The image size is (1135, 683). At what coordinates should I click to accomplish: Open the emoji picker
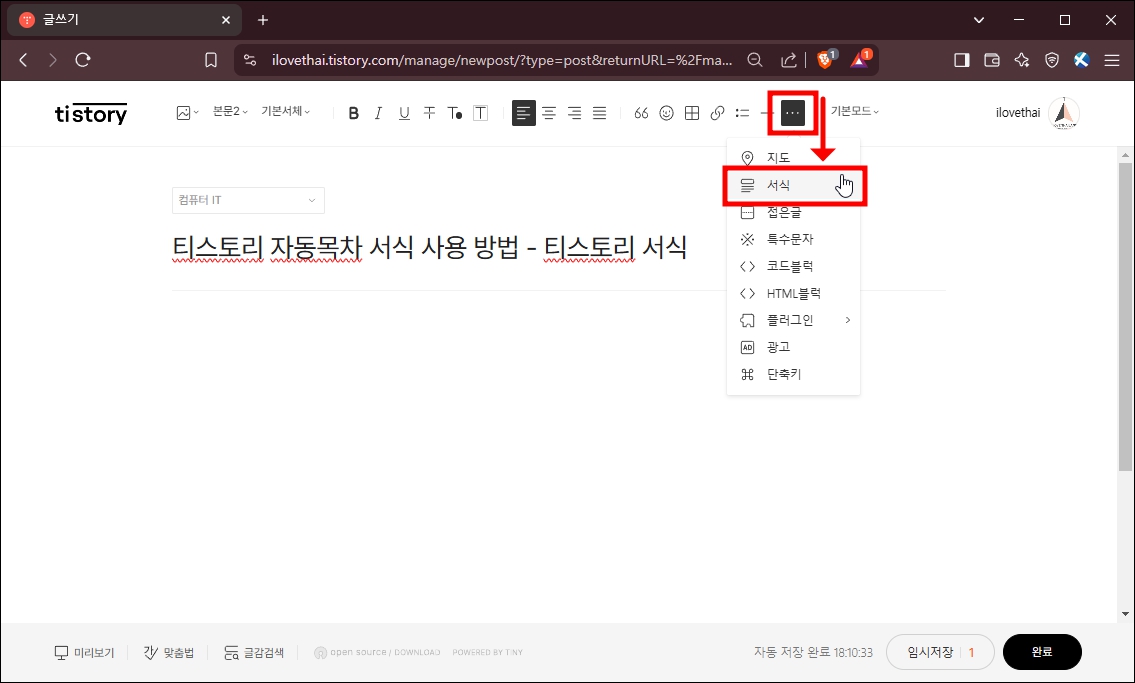click(x=666, y=113)
